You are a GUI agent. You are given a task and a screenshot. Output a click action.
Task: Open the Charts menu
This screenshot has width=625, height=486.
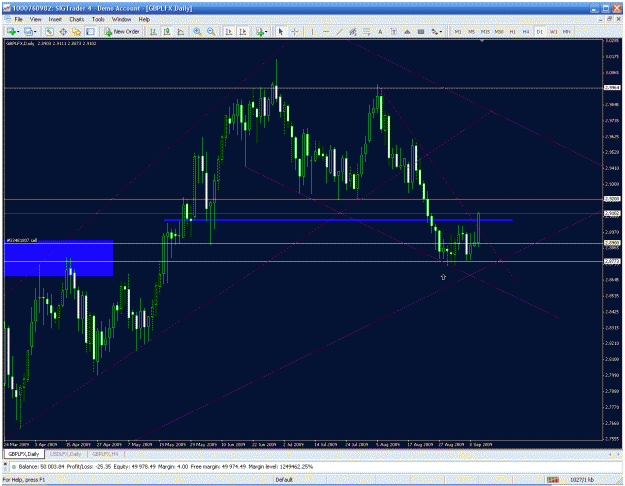tap(77, 19)
